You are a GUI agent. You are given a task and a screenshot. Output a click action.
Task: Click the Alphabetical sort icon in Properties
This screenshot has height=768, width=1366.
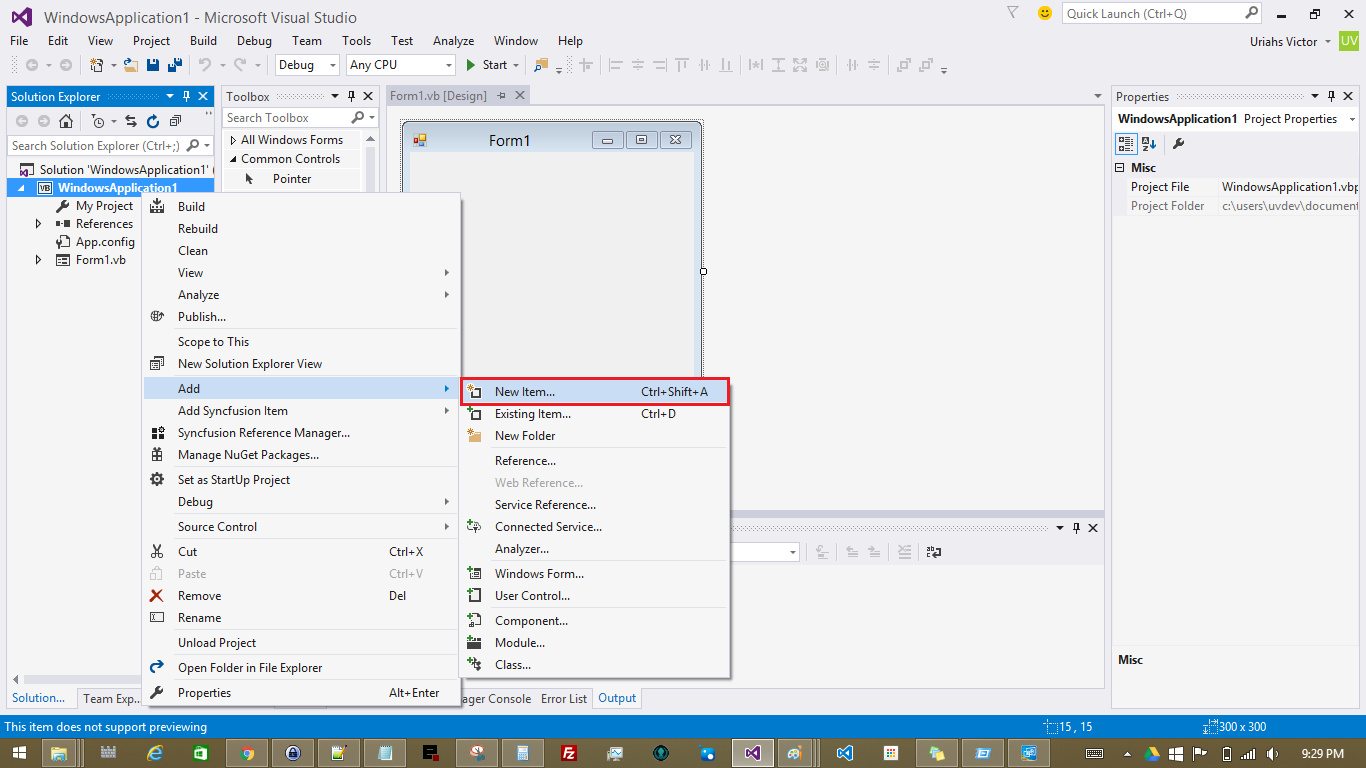click(x=1149, y=144)
